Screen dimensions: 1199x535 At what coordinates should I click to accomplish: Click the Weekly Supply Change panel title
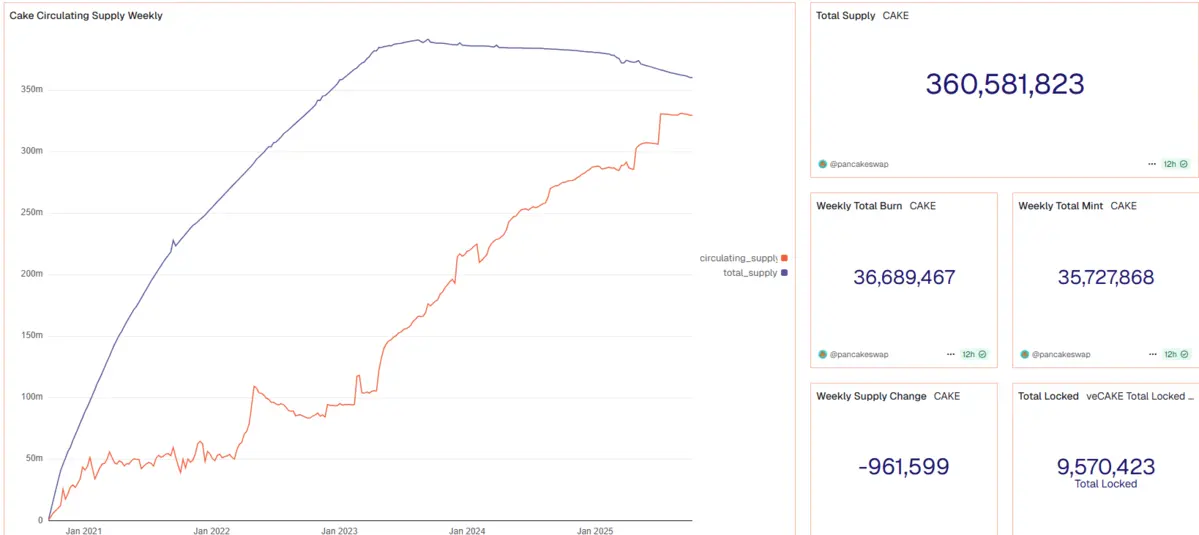click(x=871, y=396)
